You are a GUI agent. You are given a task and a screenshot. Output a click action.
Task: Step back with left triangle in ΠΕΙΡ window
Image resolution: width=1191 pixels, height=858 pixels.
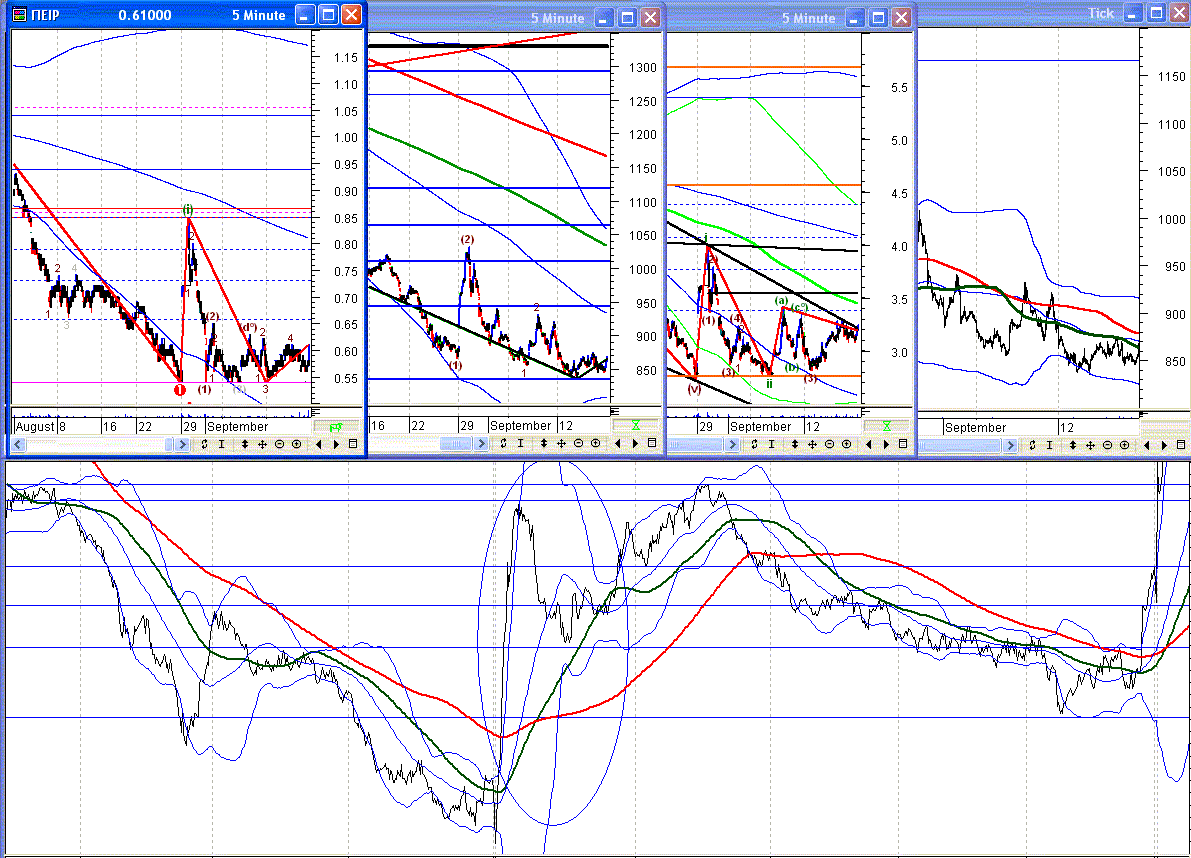coord(318,444)
